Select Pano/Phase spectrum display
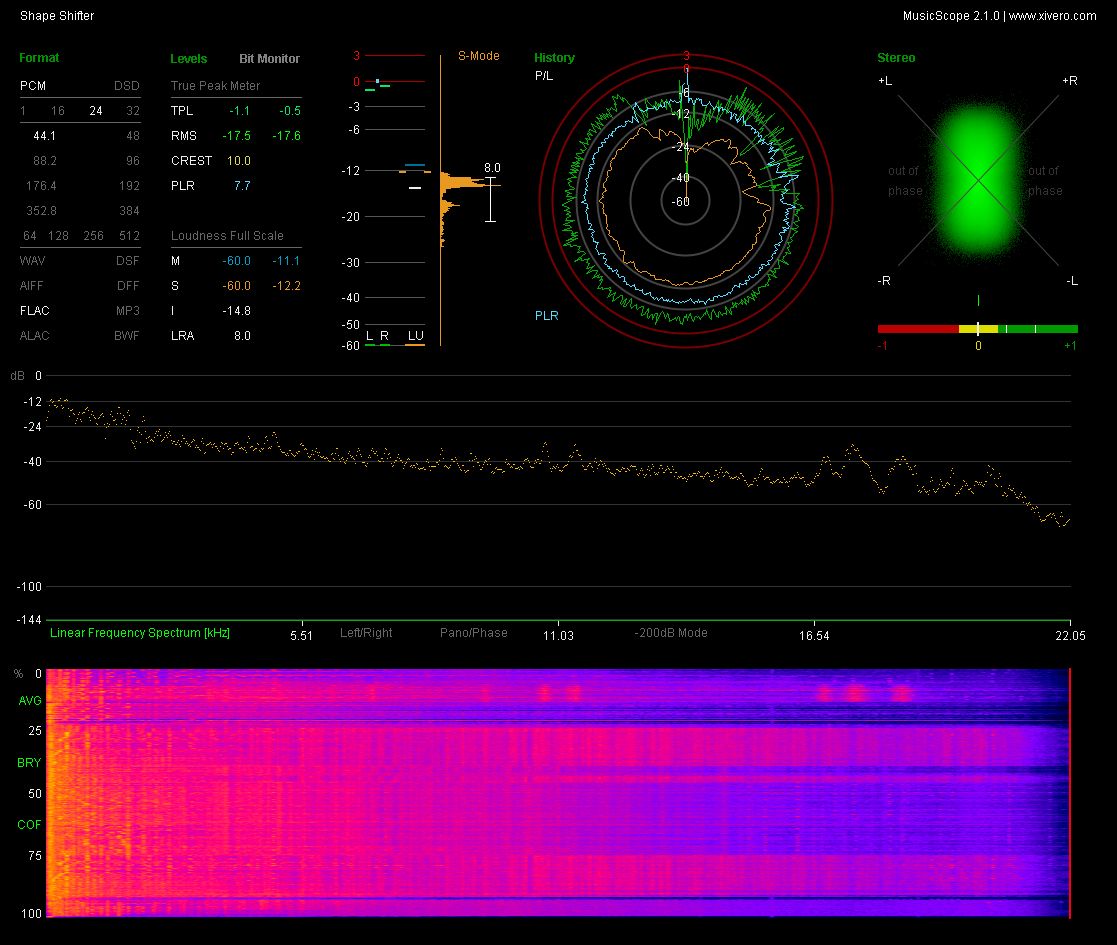This screenshot has width=1117, height=945. [x=473, y=633]
